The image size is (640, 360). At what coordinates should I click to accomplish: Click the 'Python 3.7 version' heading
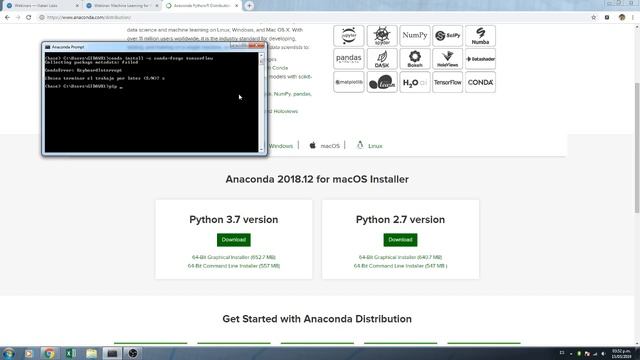tap(233, 220)
